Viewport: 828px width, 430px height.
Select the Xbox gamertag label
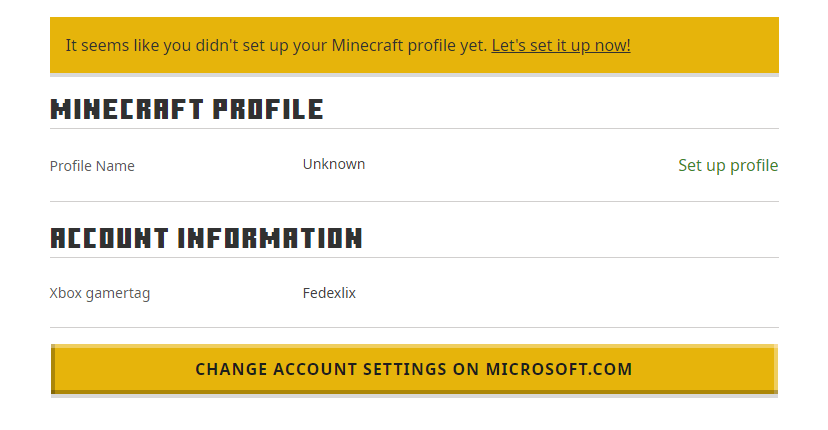(x=100, y=293)
